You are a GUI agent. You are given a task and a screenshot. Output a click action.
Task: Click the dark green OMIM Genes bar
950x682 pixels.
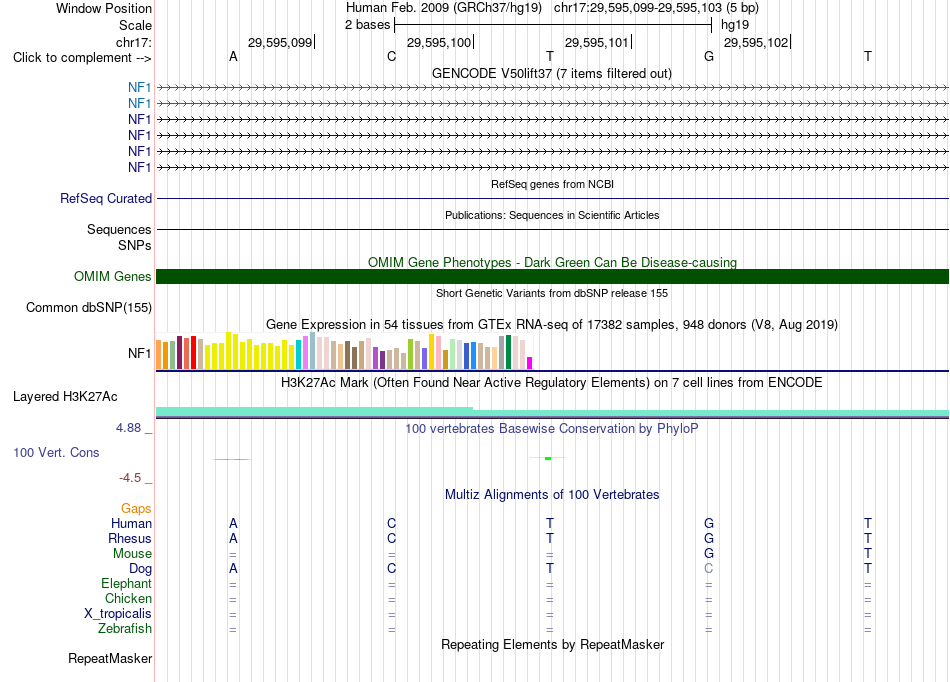pos(552,276)
